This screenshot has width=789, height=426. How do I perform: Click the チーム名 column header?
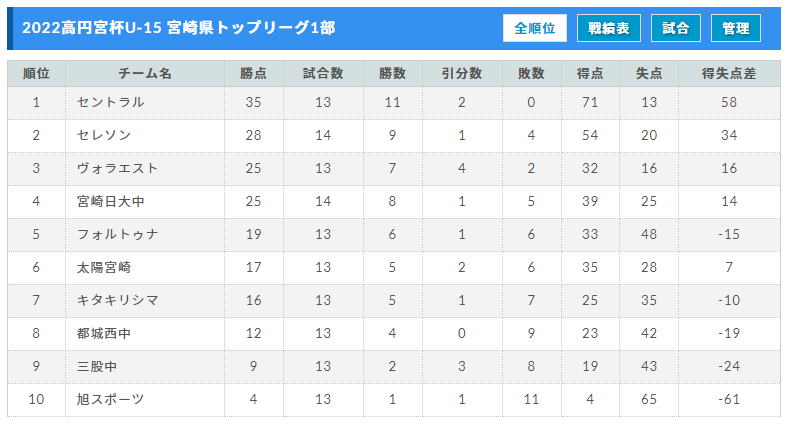tap(145, 73)
